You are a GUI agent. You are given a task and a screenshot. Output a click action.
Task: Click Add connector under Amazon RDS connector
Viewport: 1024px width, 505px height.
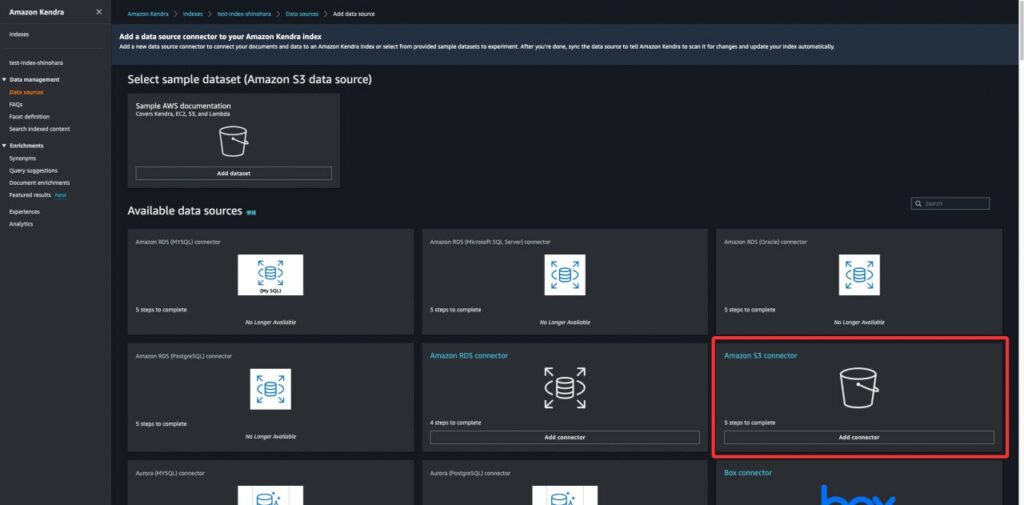pyautogui.click(x=564, y=437)
